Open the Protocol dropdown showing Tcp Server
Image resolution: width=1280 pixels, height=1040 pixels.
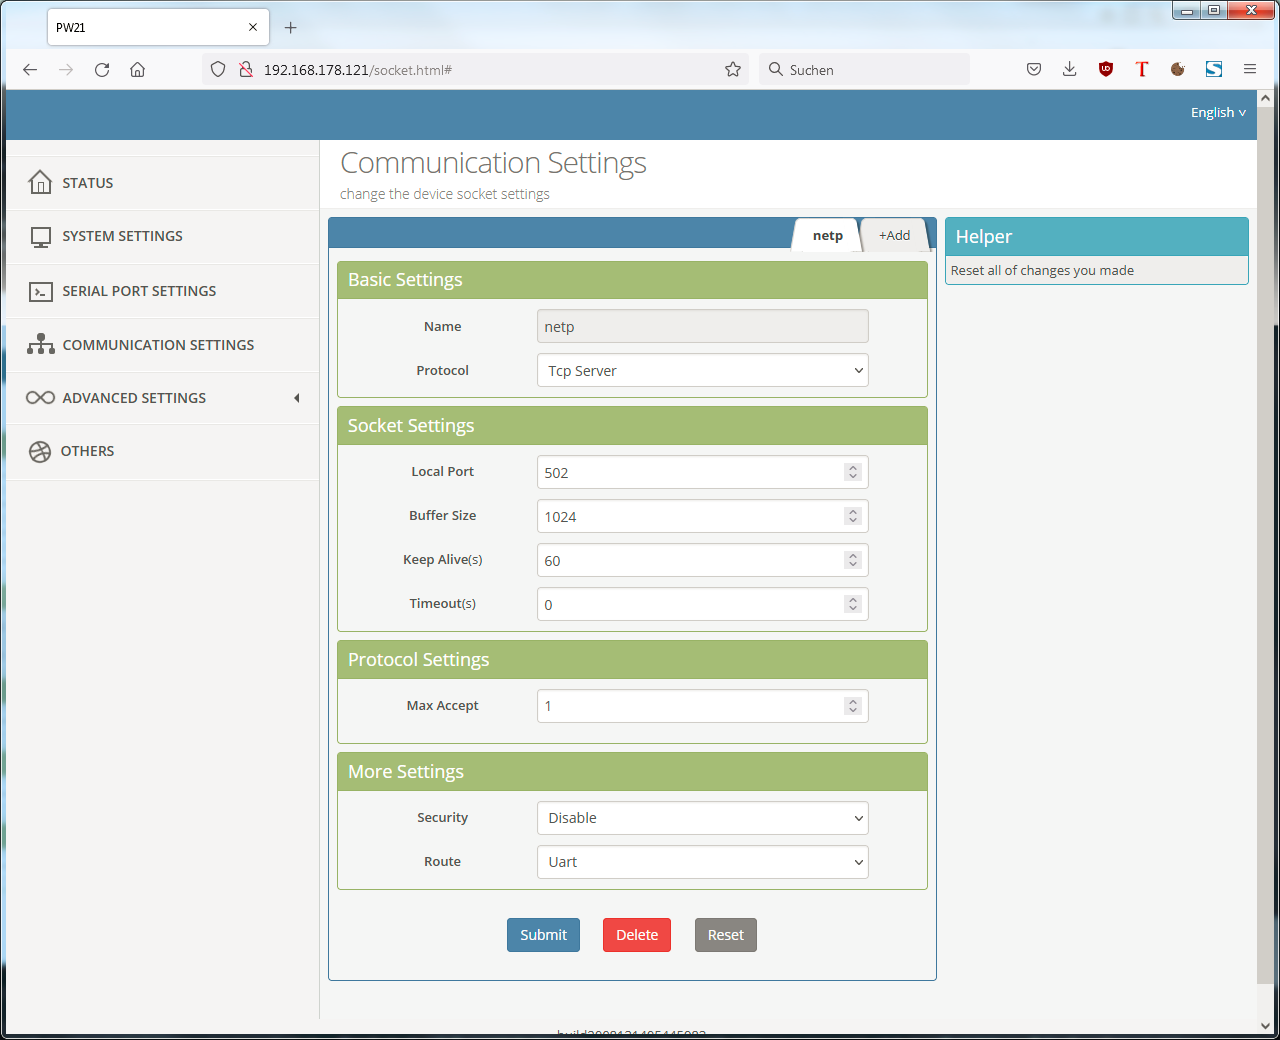tap(703, 370)
